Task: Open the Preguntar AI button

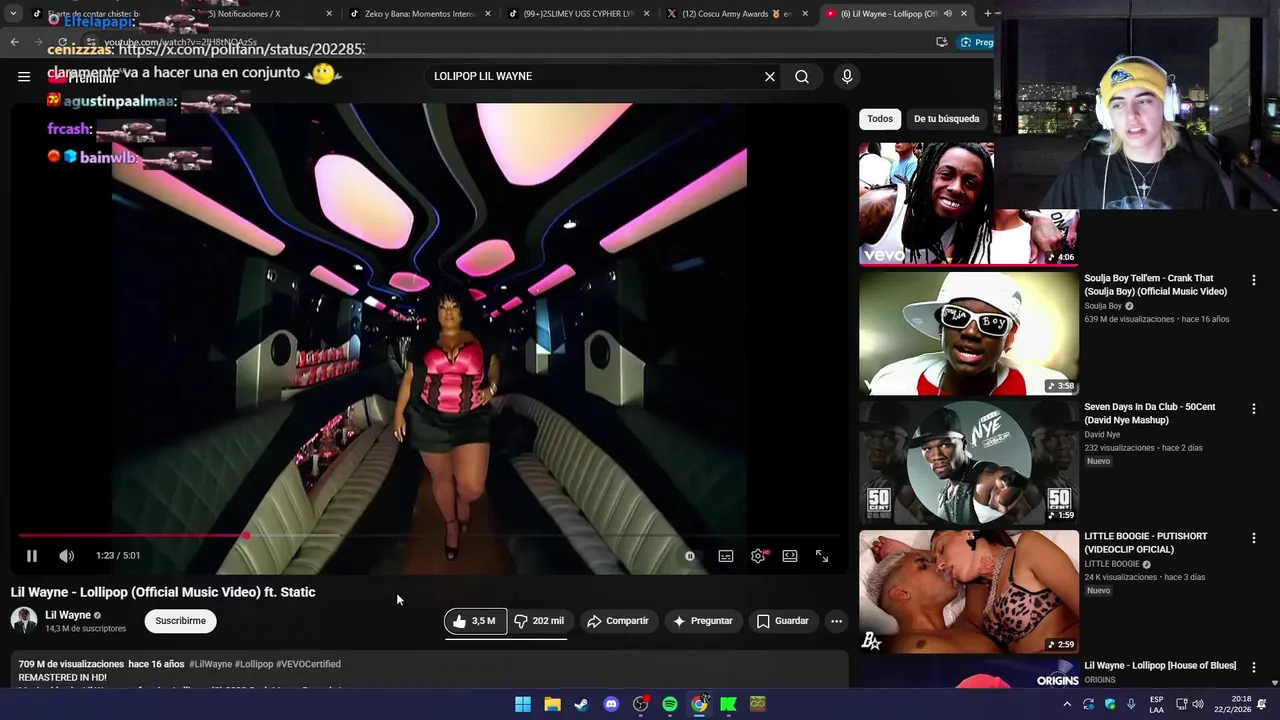Action: point(703,621)
